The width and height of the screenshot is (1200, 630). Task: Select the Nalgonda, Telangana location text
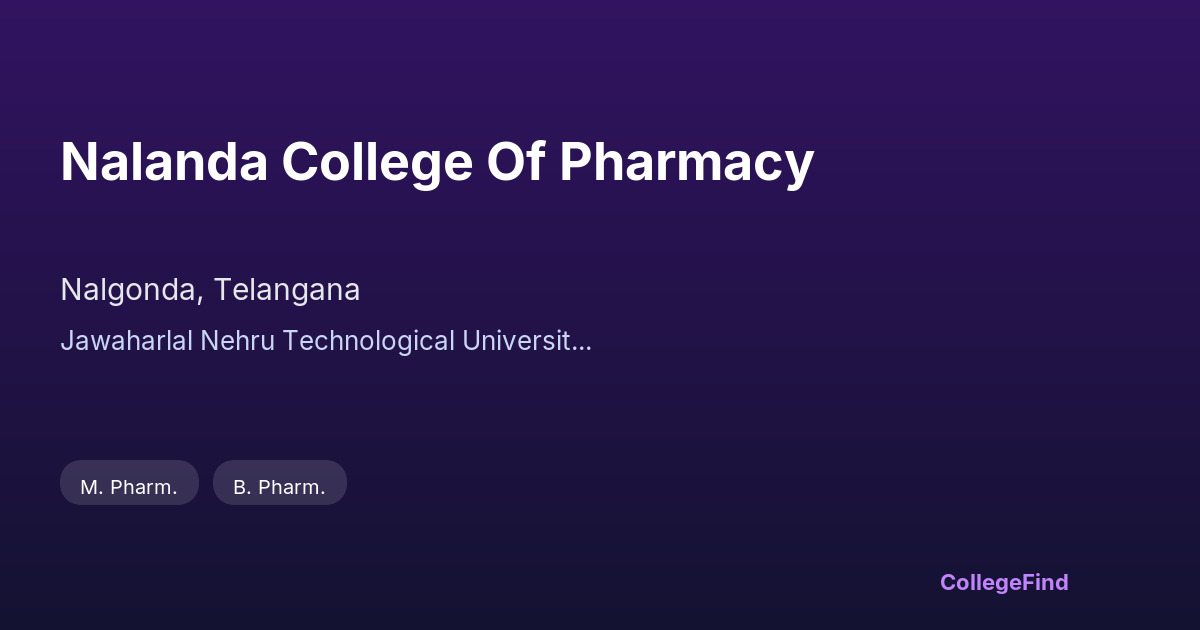(x=210, y=290)
